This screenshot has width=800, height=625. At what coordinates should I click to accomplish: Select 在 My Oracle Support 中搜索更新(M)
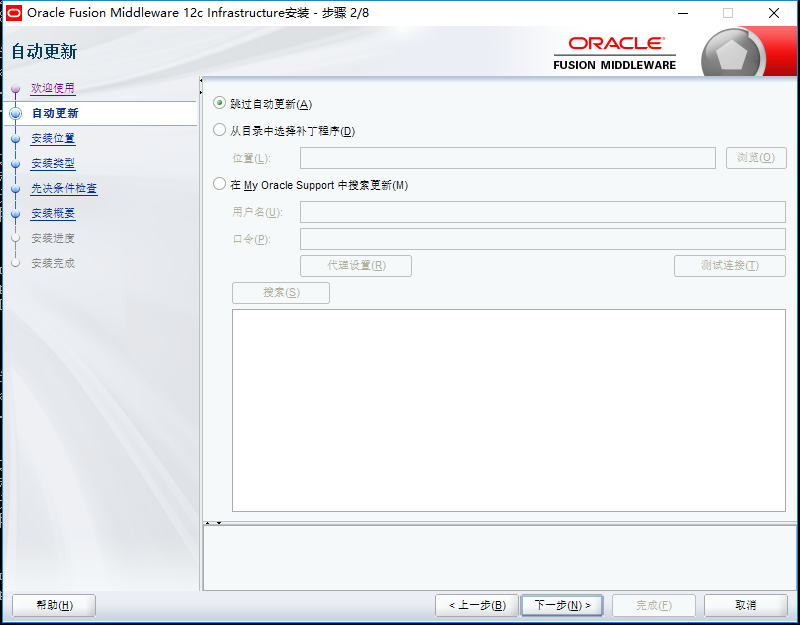(x=219, y=184)
